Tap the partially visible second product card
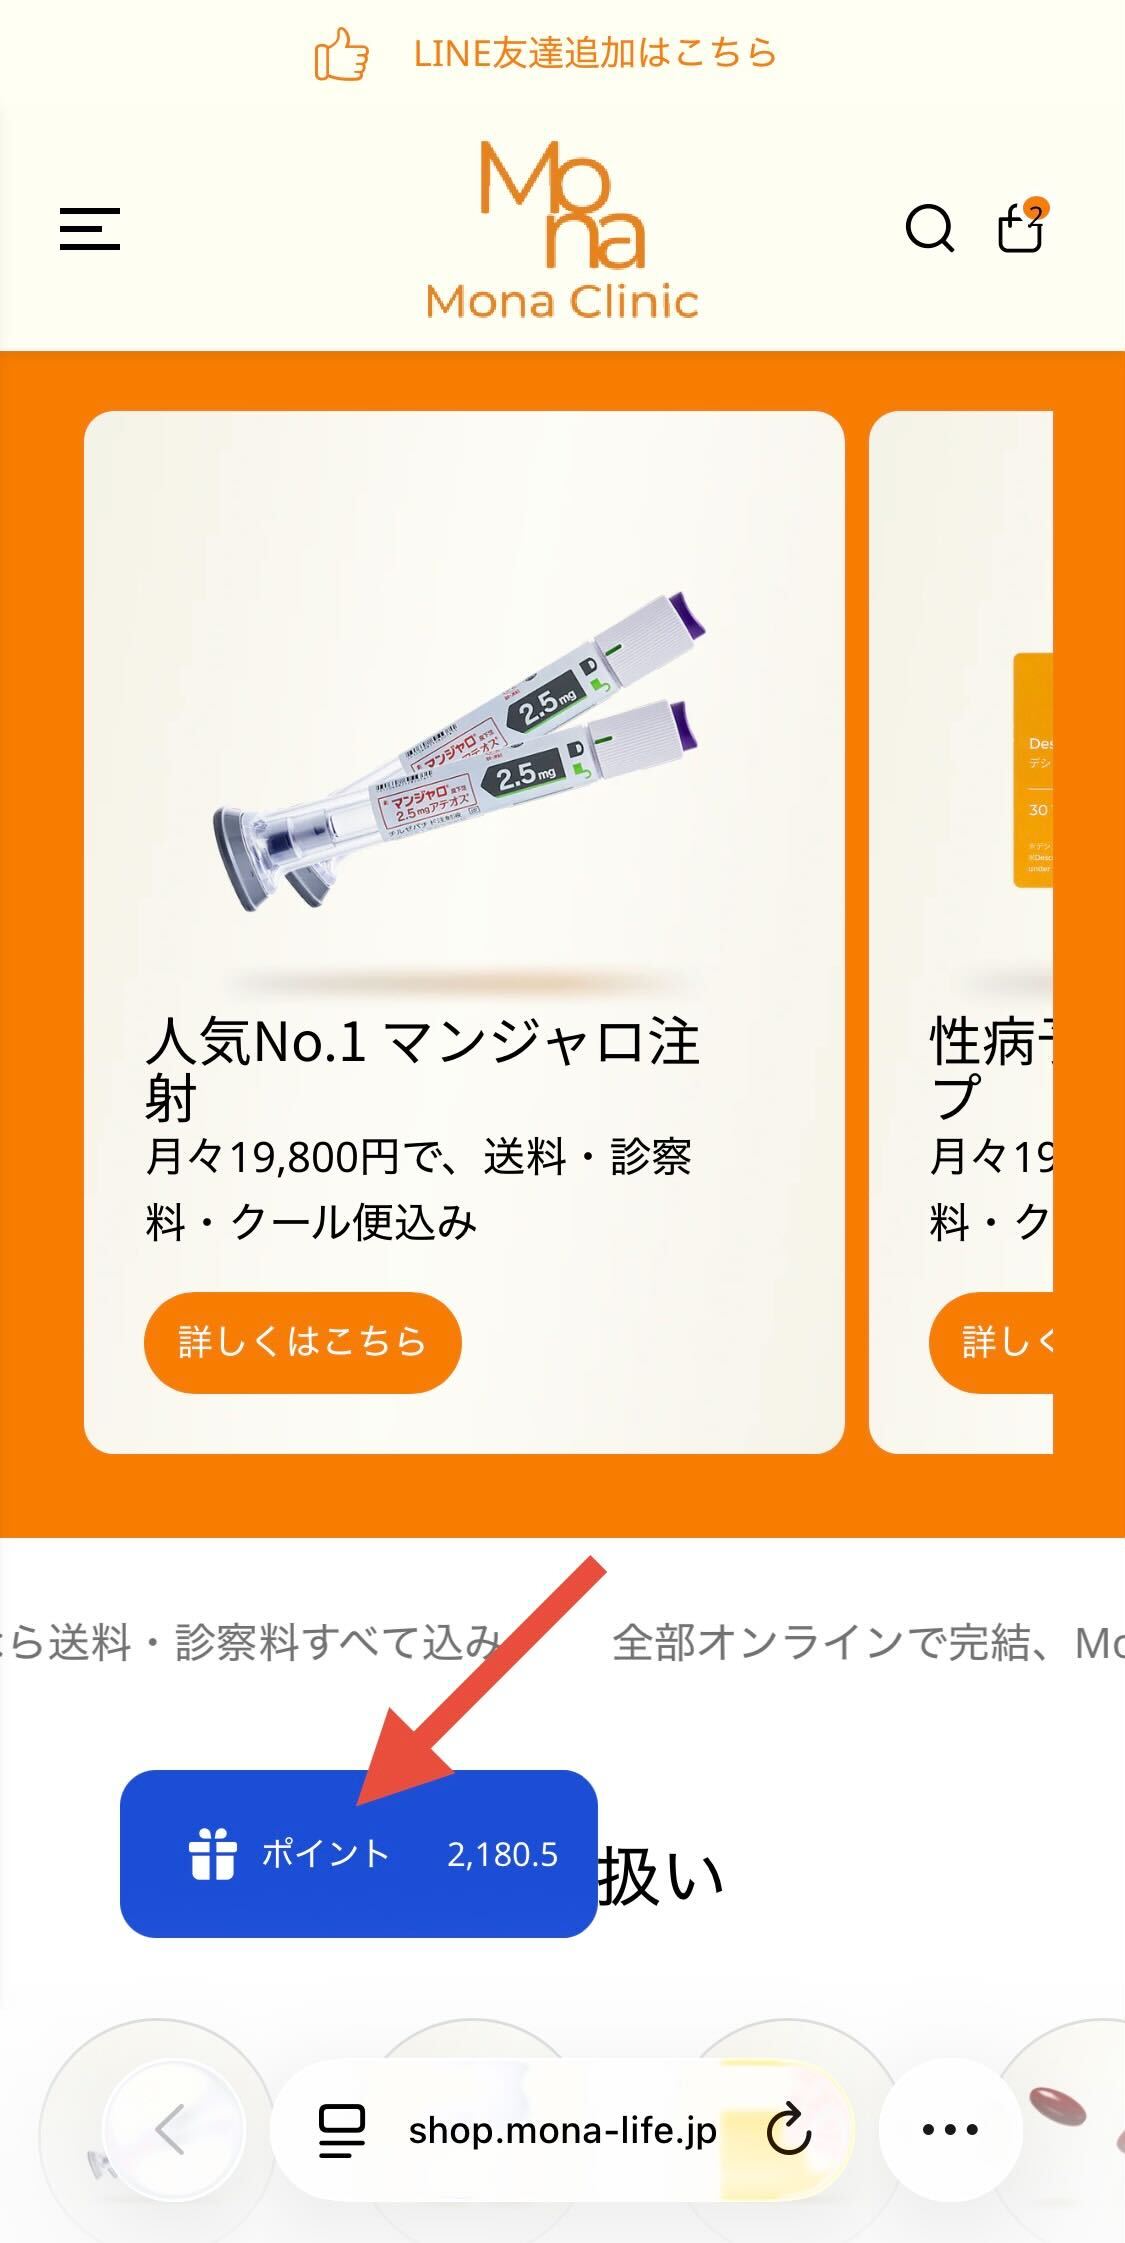The image size is (1125, 2243). click(x=961, y=932)
